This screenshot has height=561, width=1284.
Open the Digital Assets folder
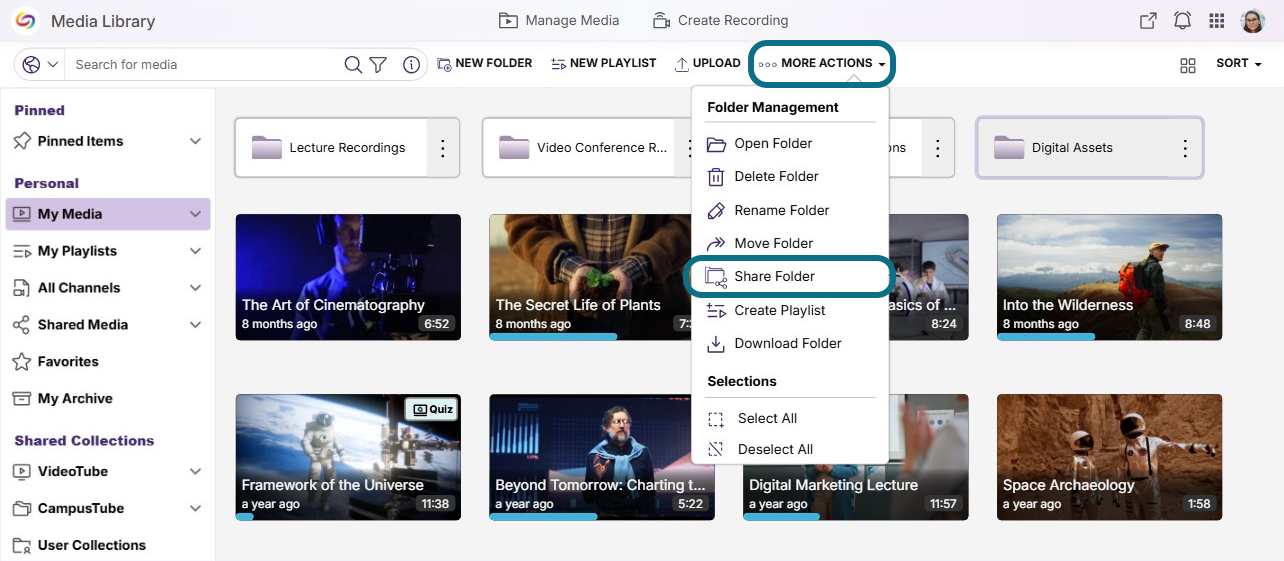coord(1073,148)
